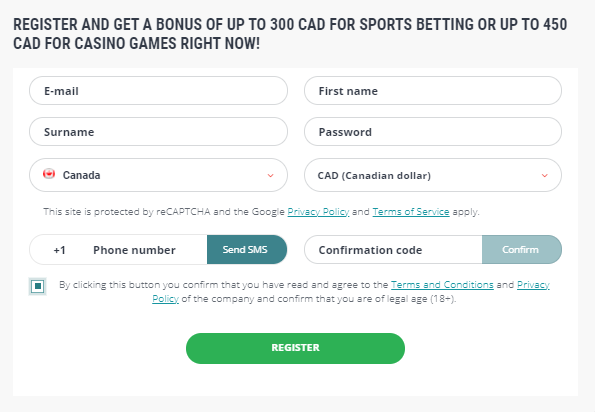Click the currency dropdown red chevron

pyautogui.click(x=545, y=175)
